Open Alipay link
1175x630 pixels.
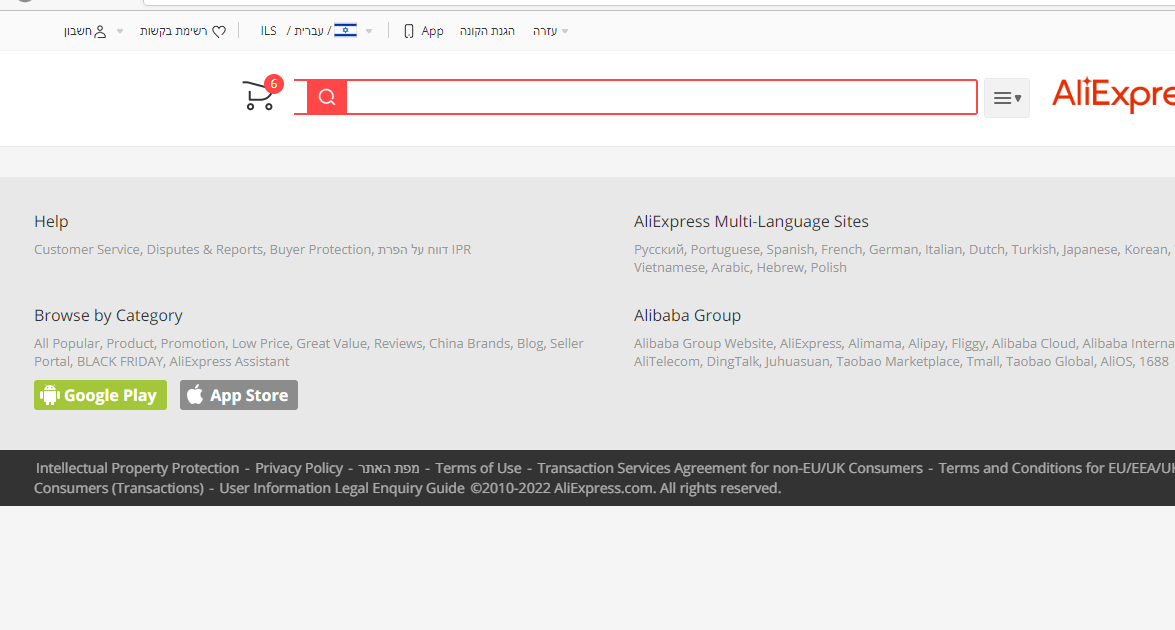click(x=926, y=343)
